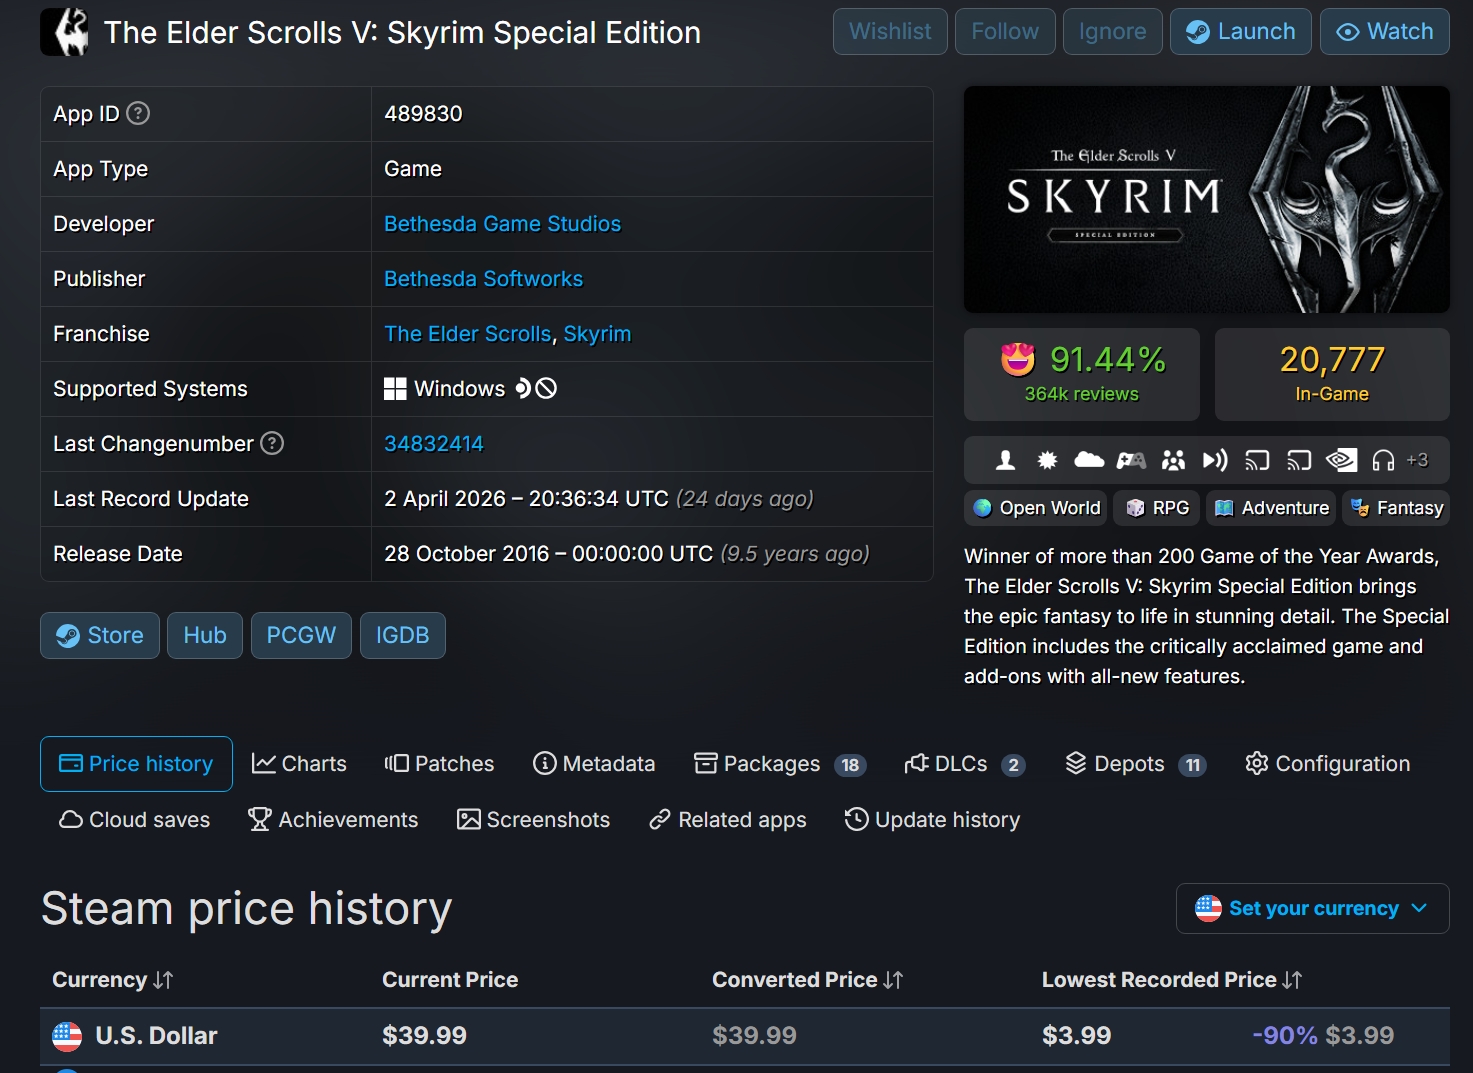Click the Open World tag
The image size is (1473, 1073).
coord(1036,508)
